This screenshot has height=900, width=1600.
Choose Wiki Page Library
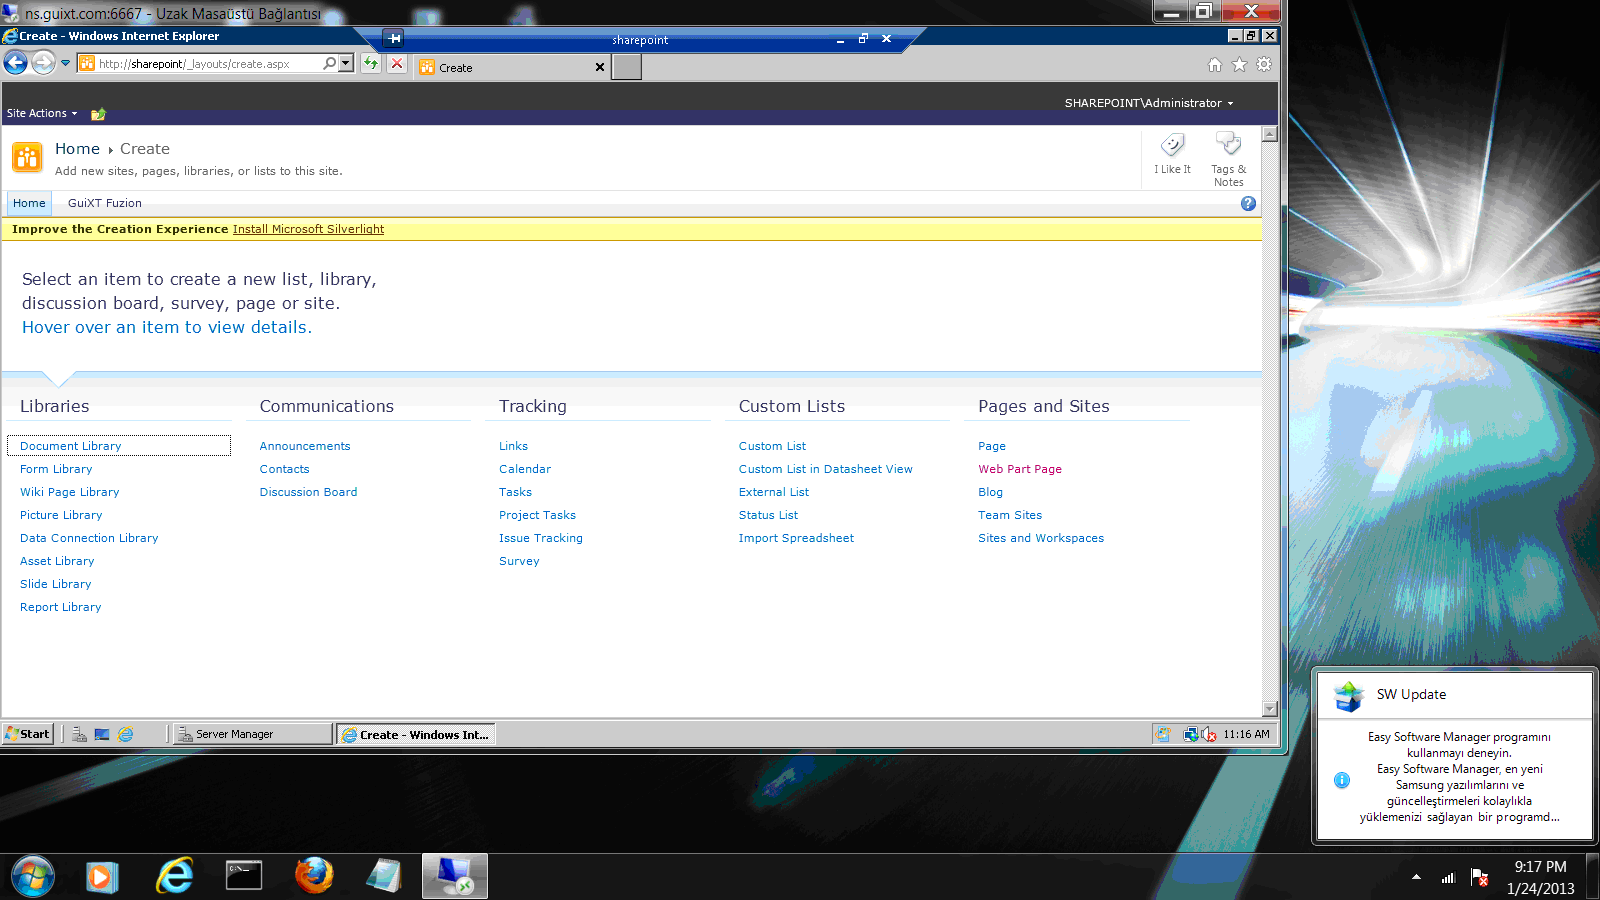click(x=70, y=492)
